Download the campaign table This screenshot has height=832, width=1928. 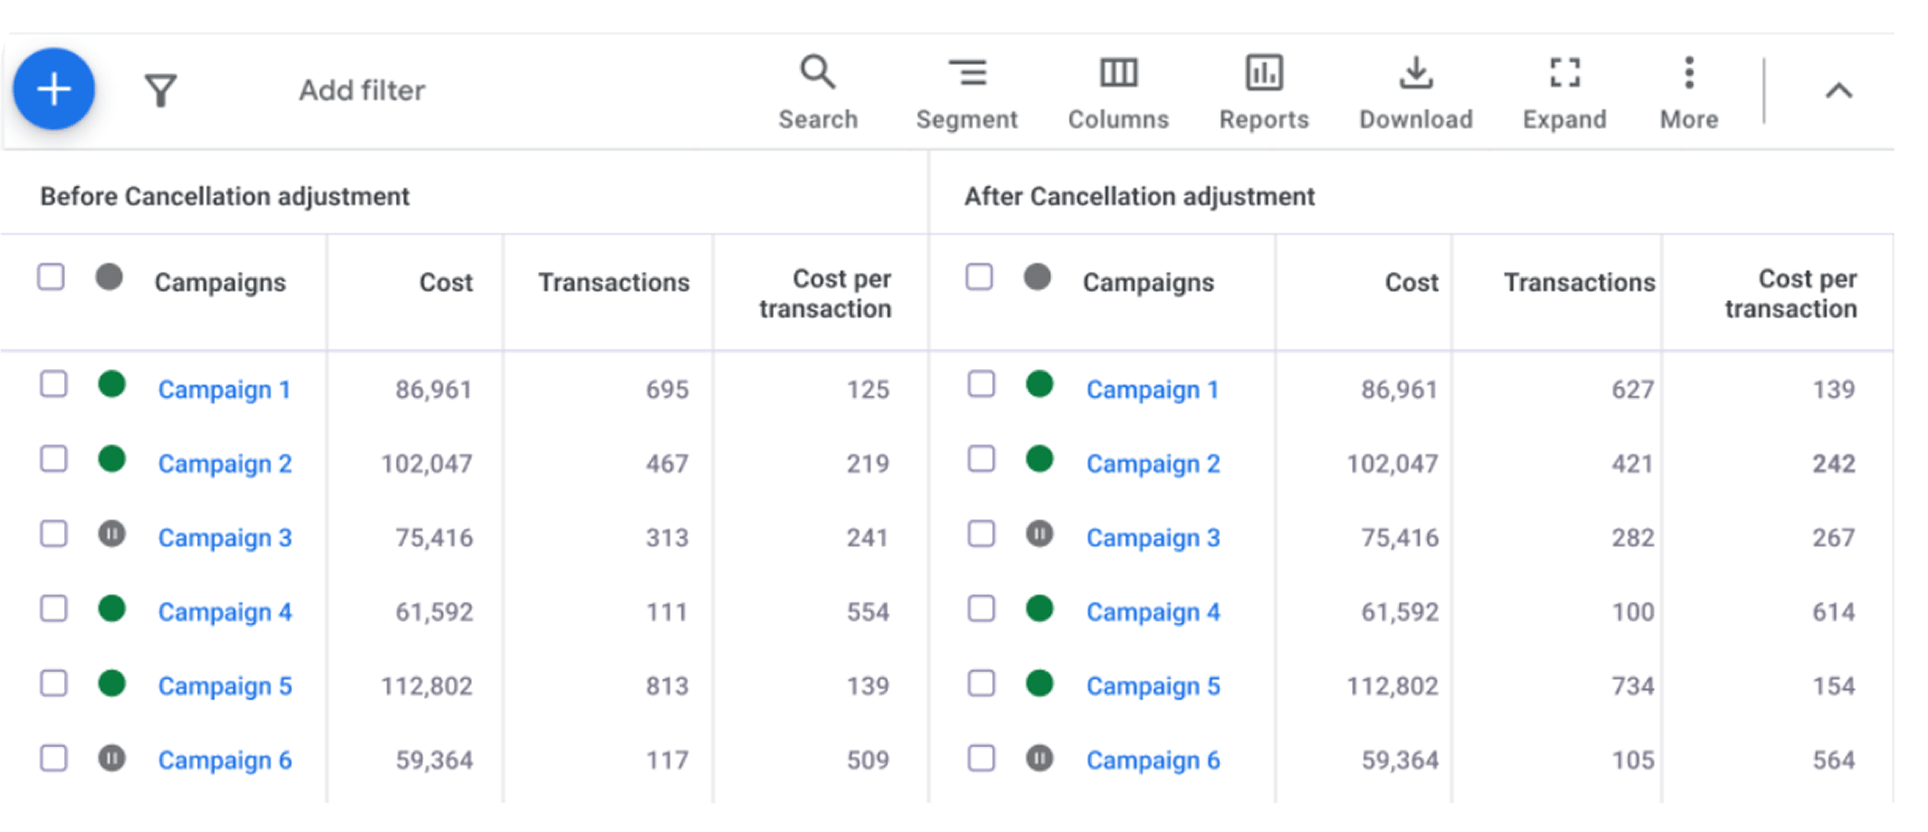(x=1415, y=91)
